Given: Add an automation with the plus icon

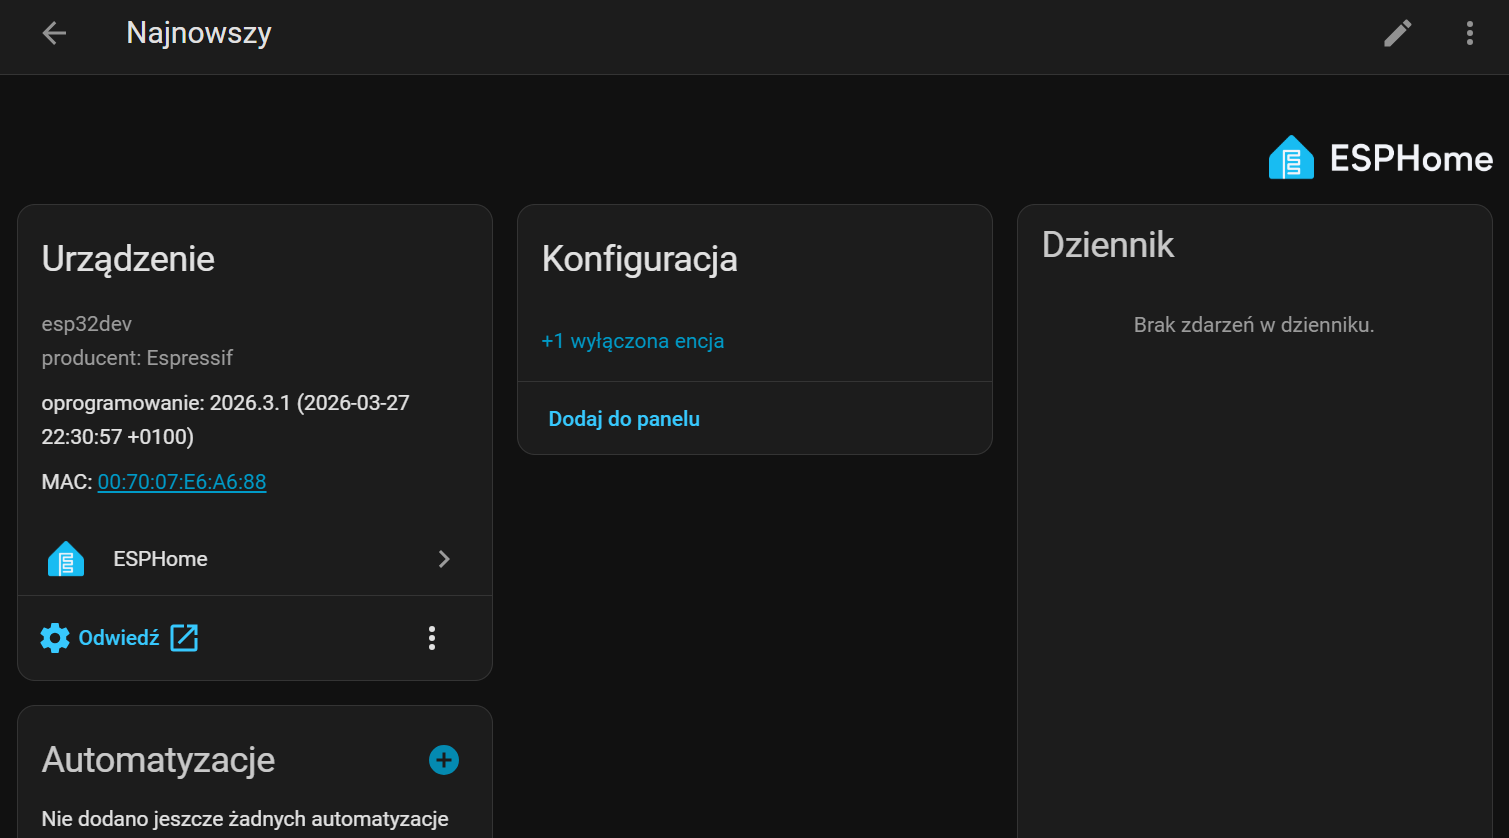Looking at the screenshot, I should [x=444, y=760].
